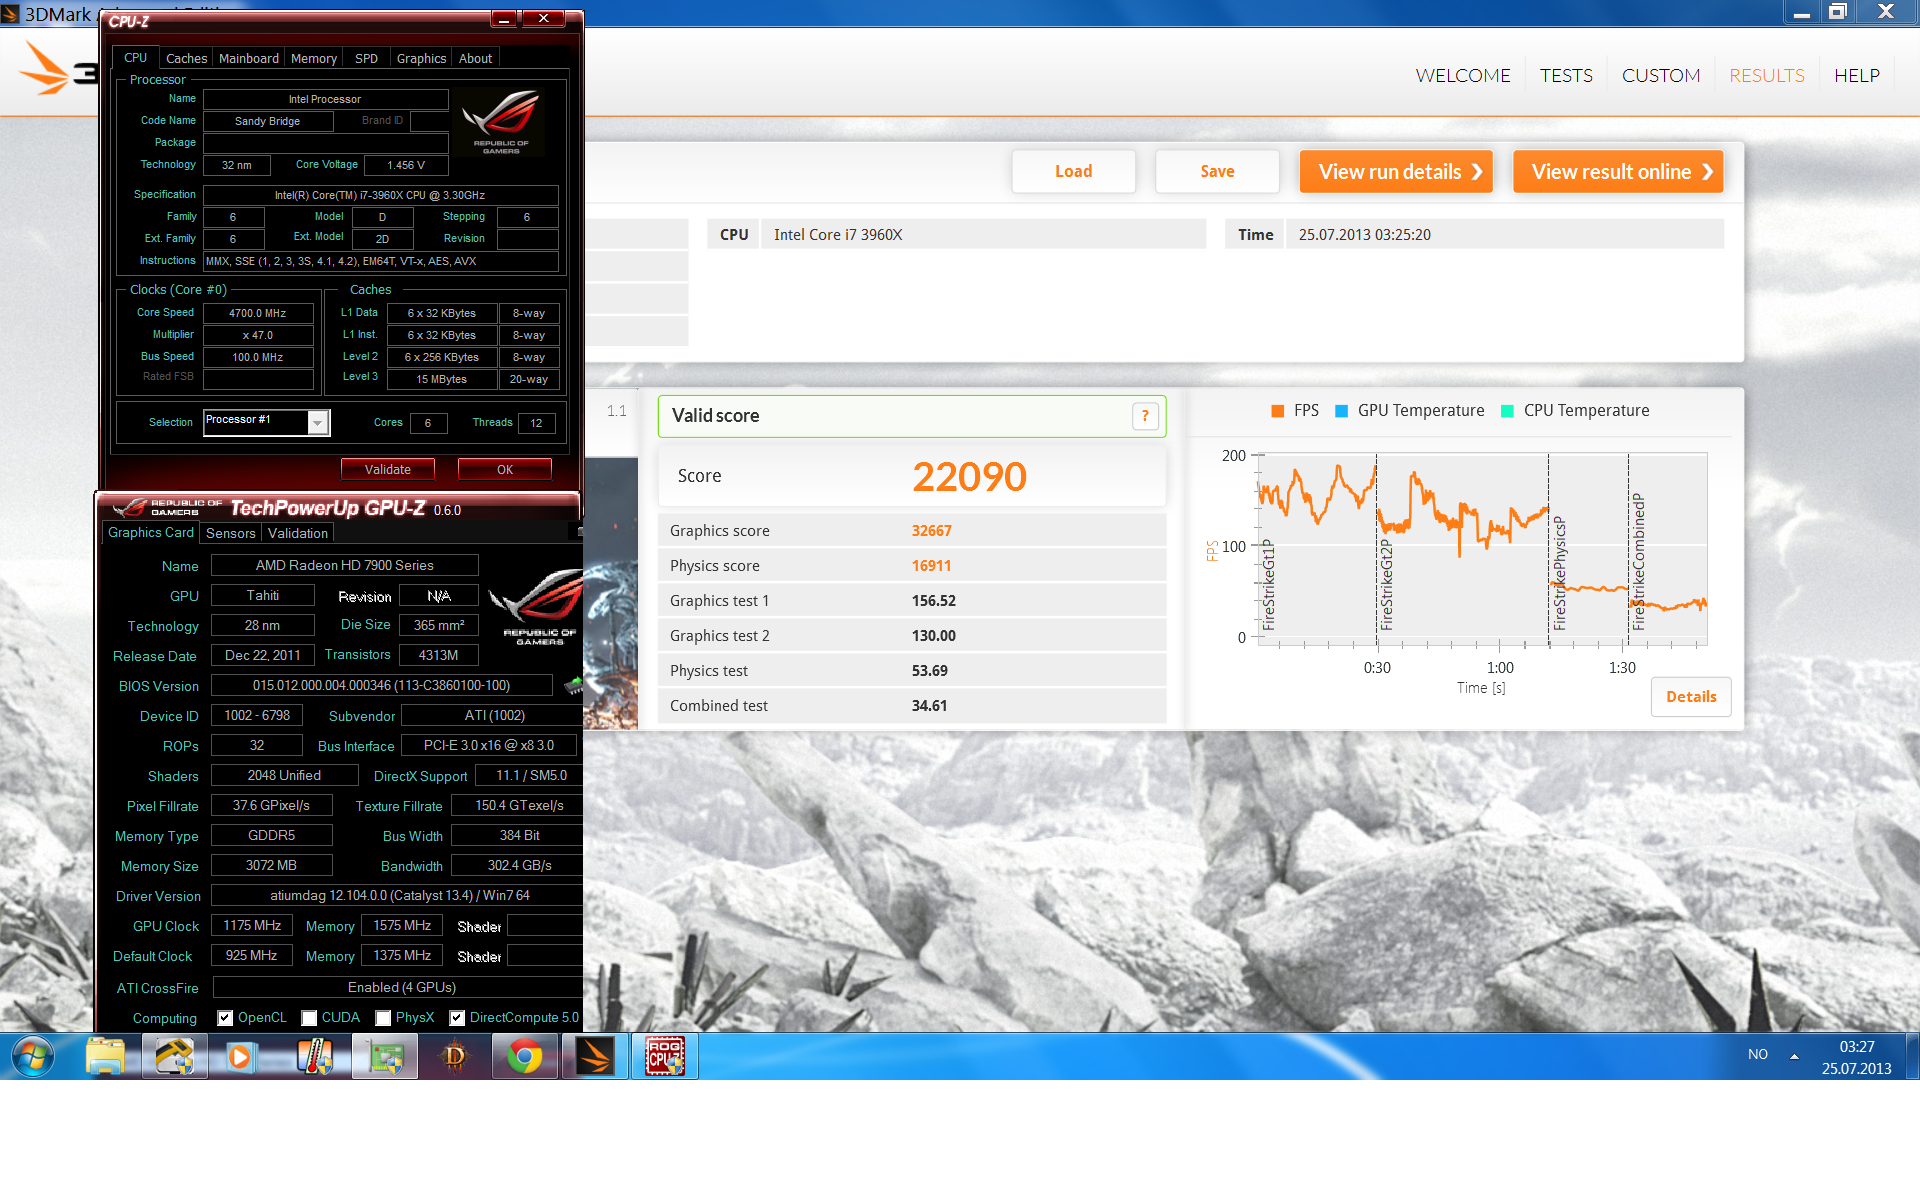Click the Core Speed 4700.0 MHz field
The width and height of the screenshot is (1920, 1200).
258,313
